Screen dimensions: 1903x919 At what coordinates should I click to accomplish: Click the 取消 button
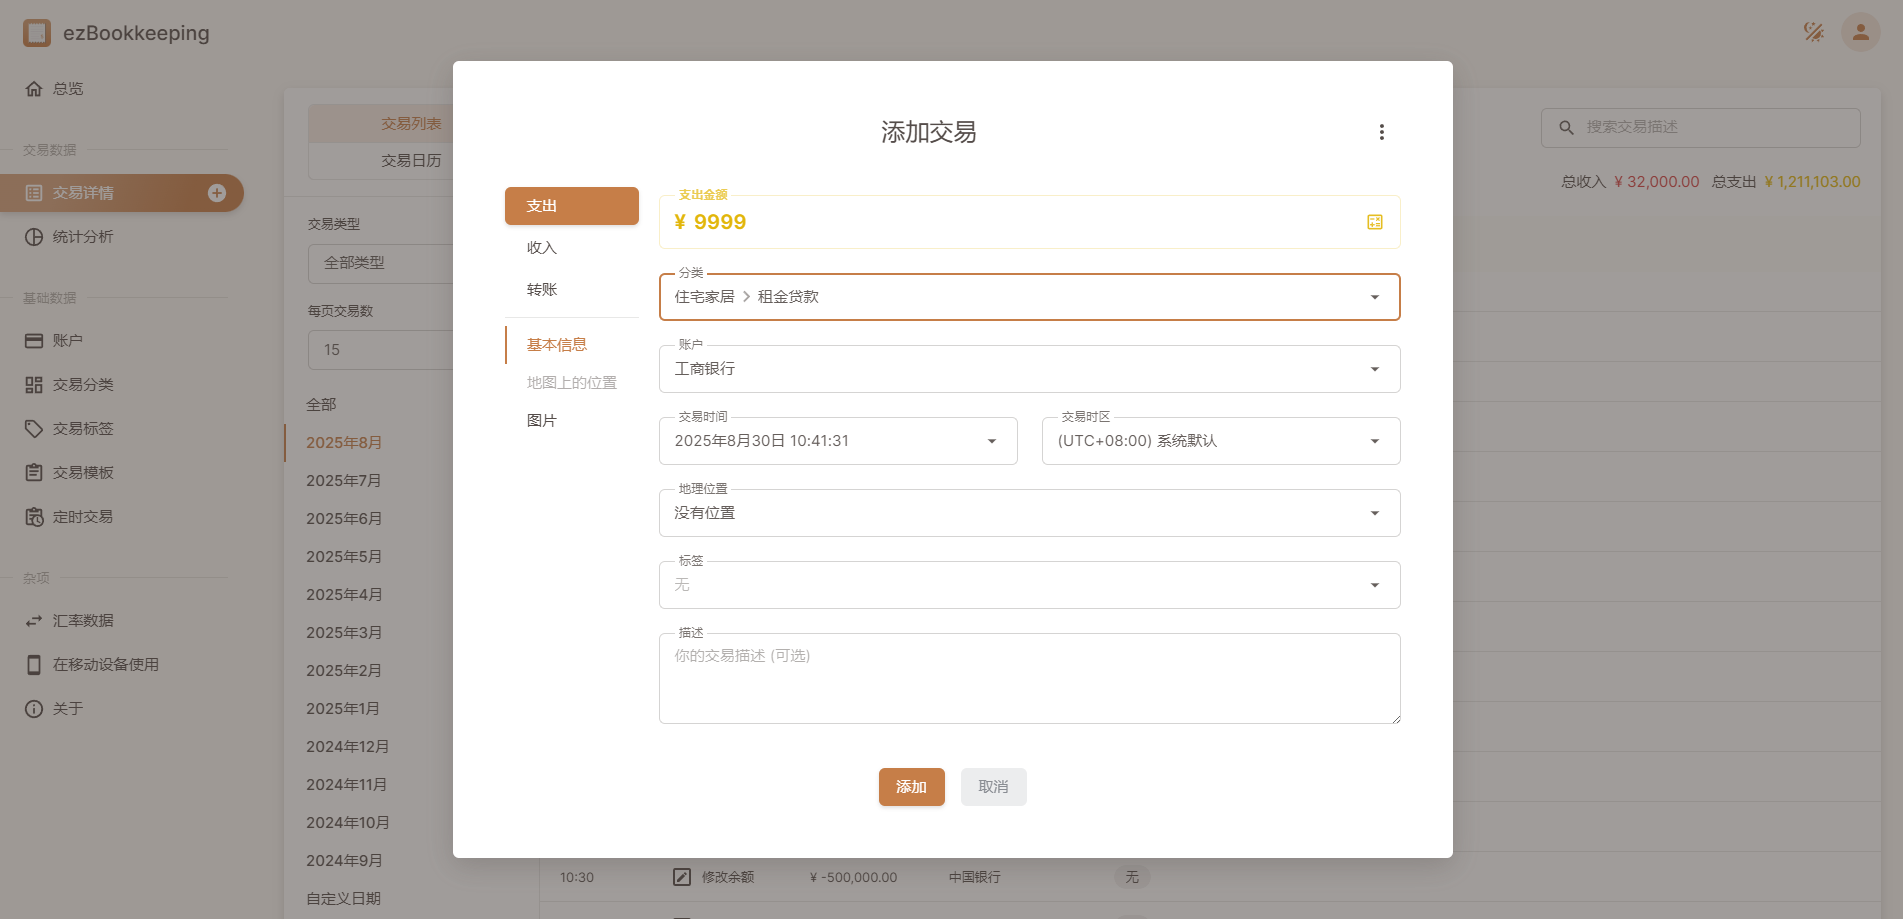(x=993, y=787)
